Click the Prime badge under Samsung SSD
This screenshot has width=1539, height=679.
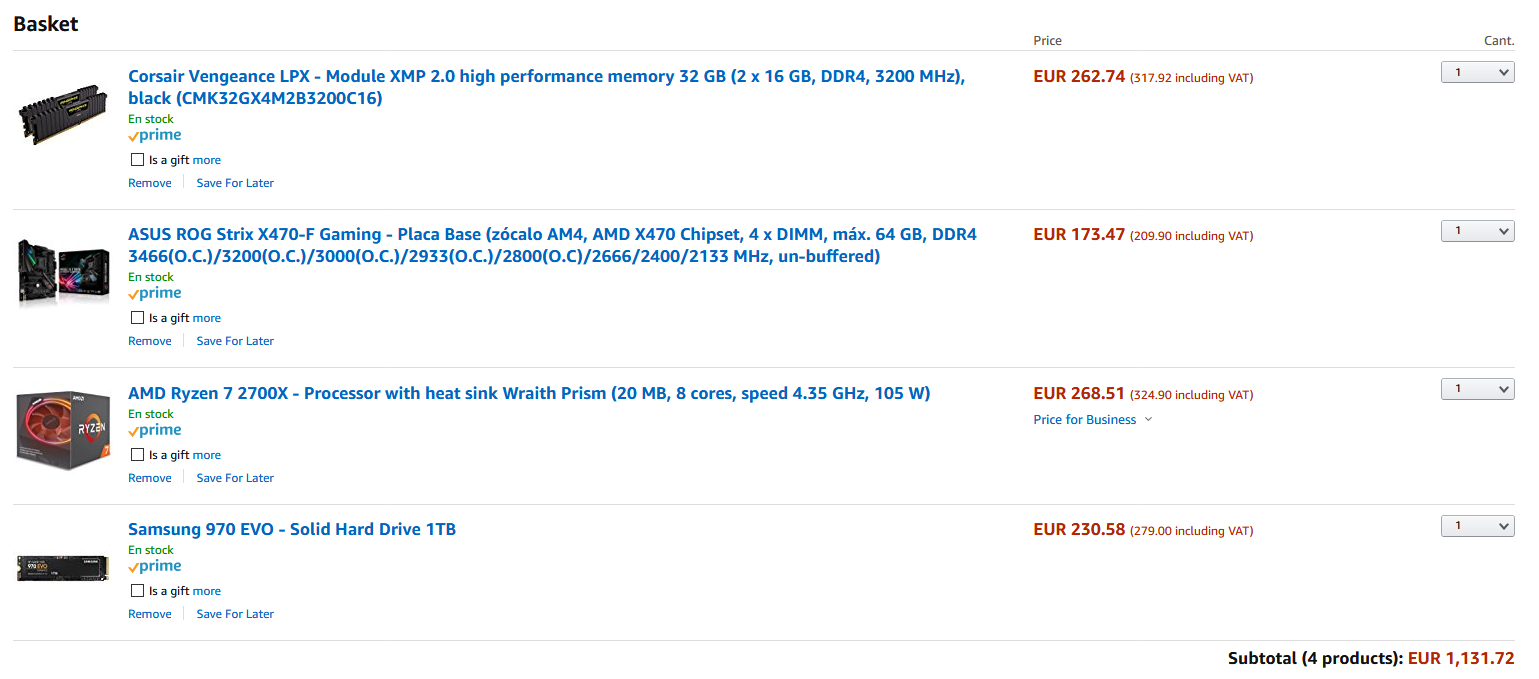(x=155, y=566)
